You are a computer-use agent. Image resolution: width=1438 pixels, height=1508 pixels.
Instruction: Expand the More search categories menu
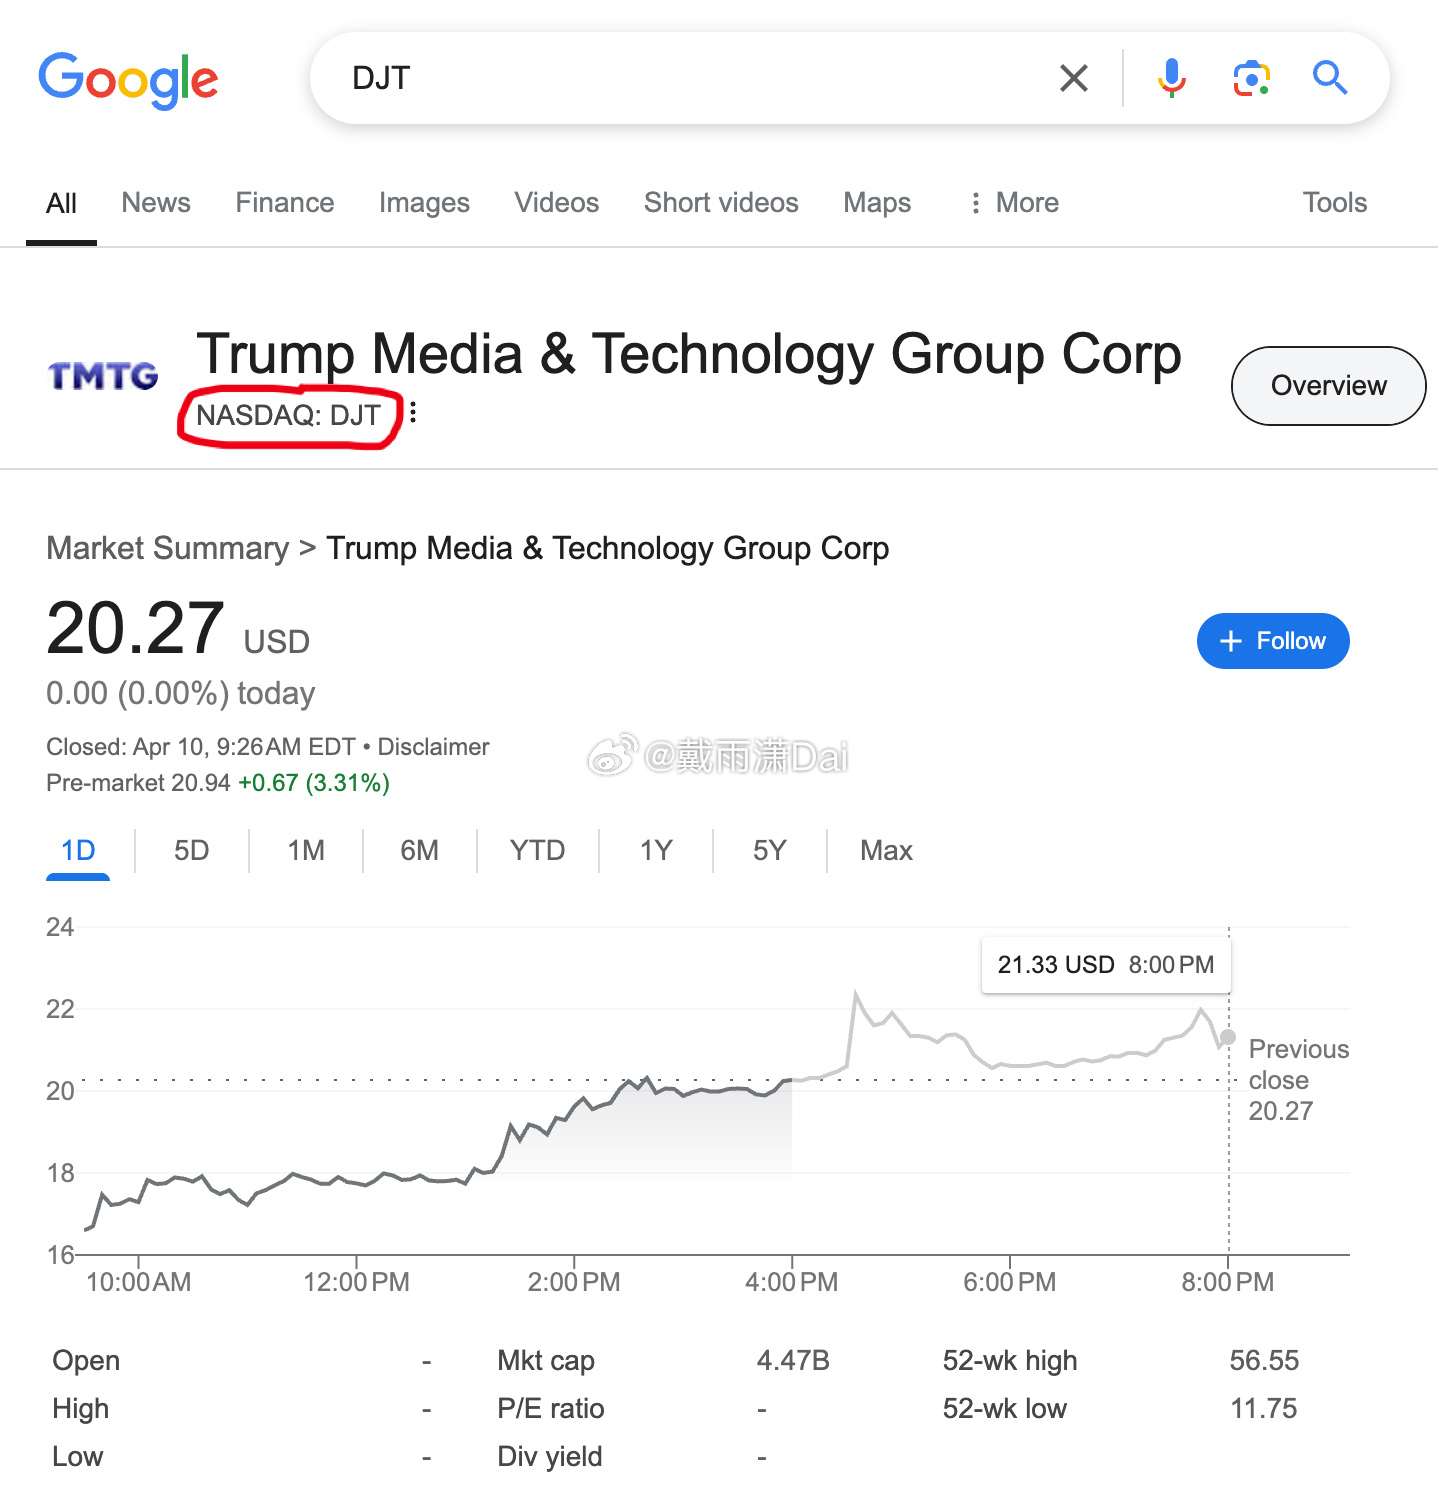click(x=1013, y=203)
